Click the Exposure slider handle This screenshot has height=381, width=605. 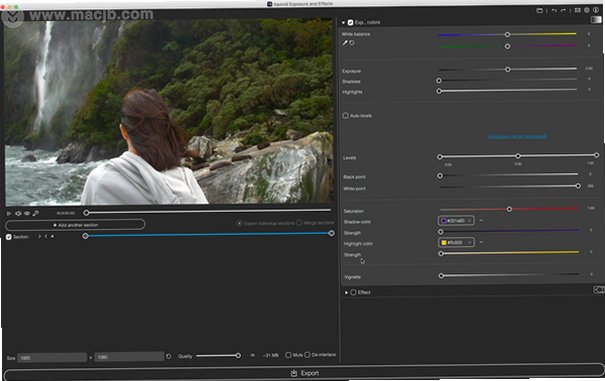508,69
